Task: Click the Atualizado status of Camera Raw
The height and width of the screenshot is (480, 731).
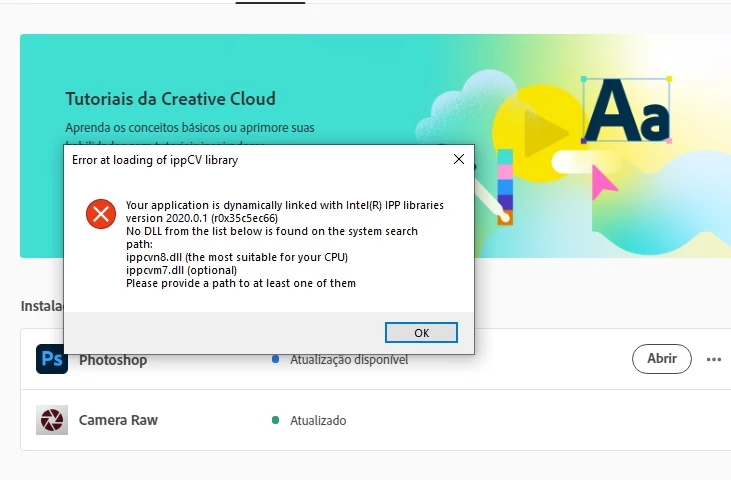Action: coord(318,420)
